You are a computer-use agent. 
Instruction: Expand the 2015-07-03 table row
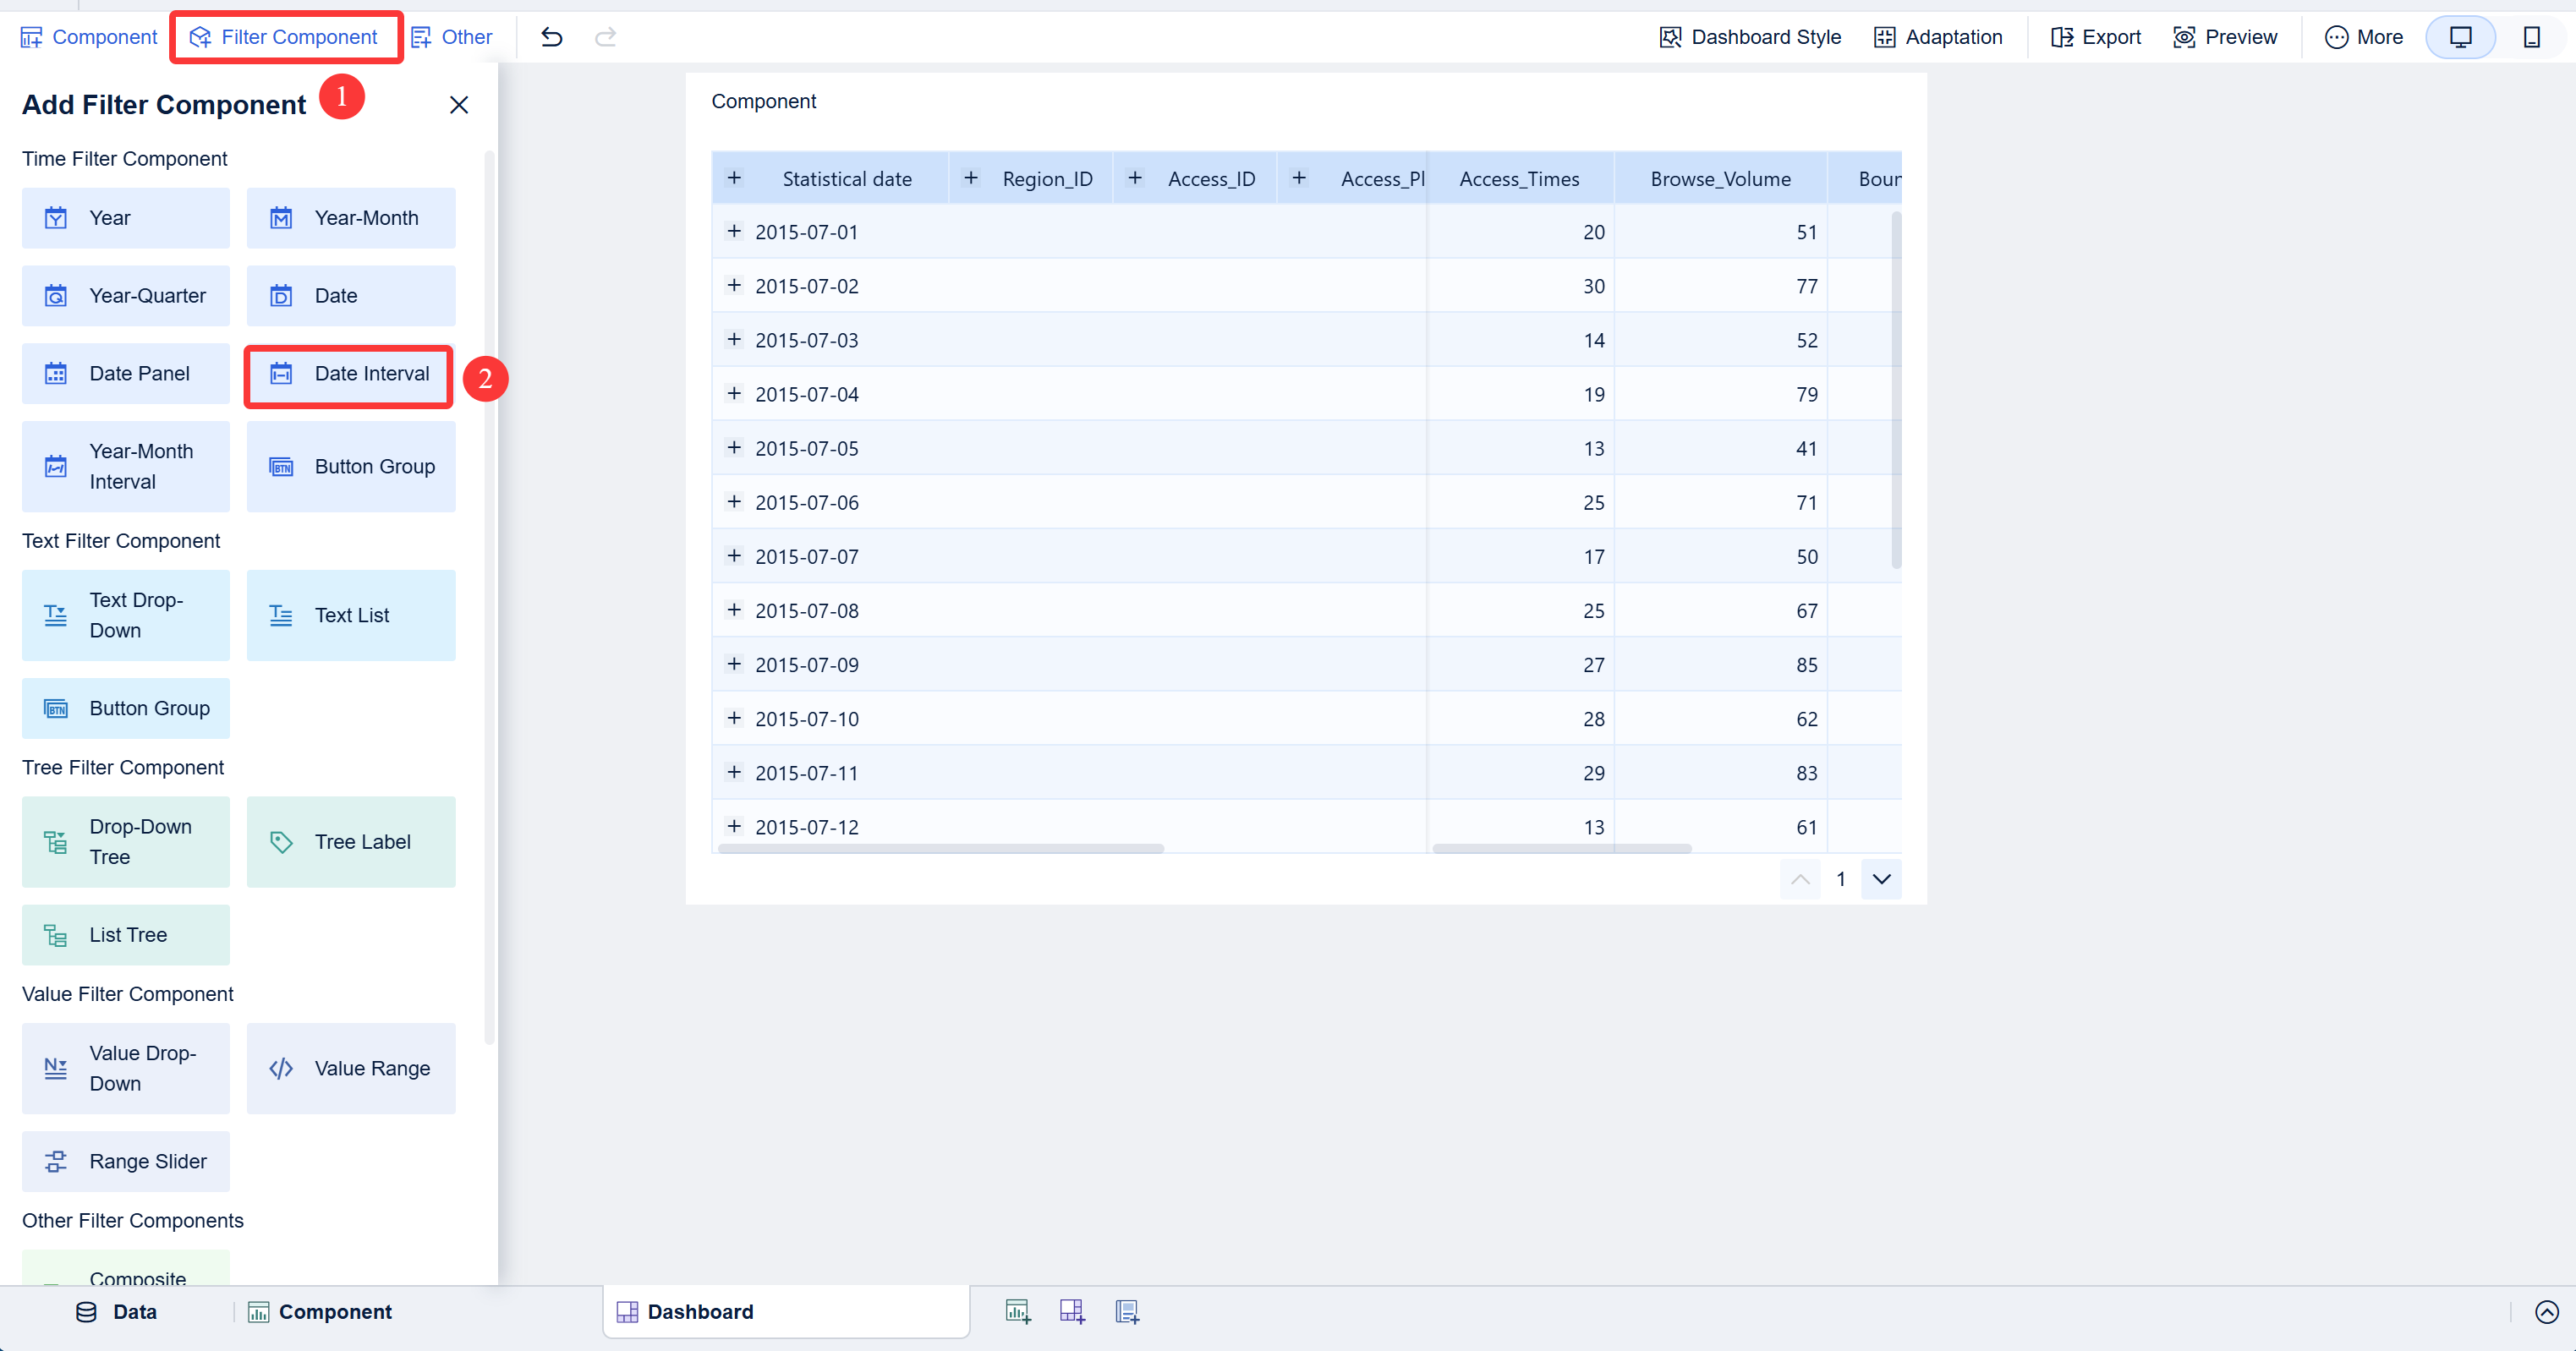tap(734, 340)
